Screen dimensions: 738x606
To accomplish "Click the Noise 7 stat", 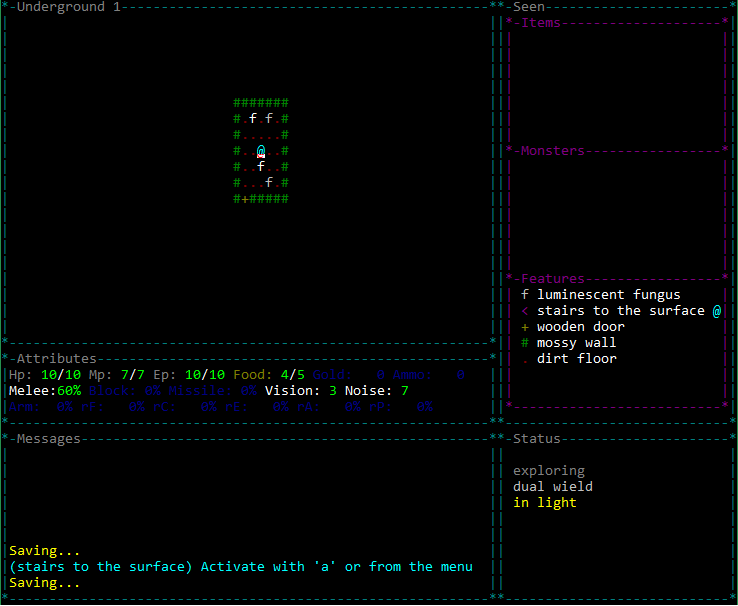I will [377, 391].
